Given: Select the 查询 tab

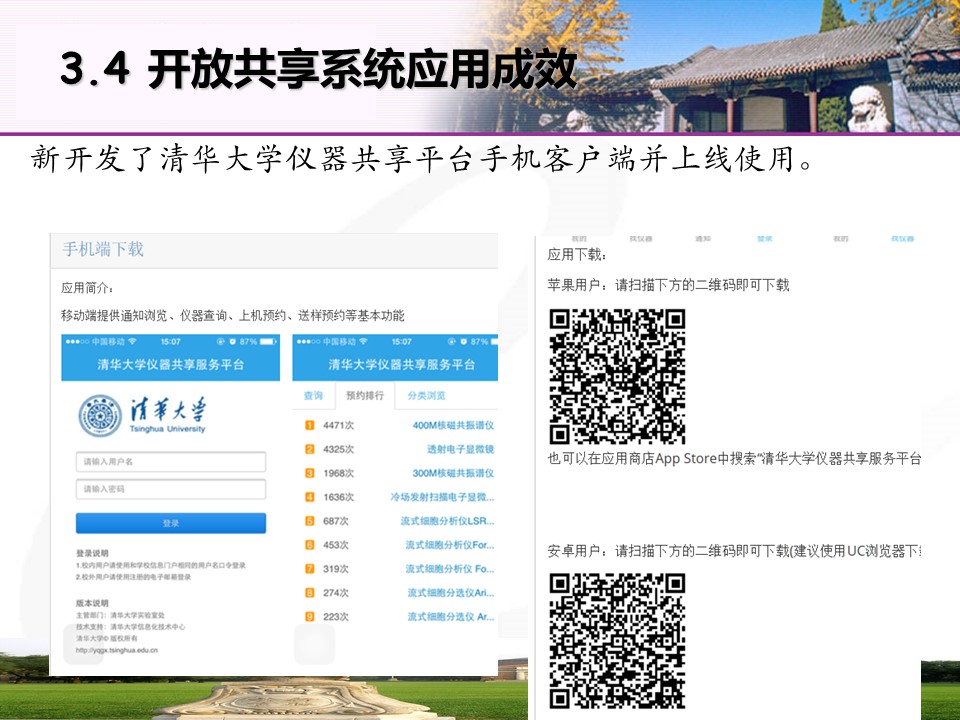Looking at the screenshot, I should tap(313, 396).
